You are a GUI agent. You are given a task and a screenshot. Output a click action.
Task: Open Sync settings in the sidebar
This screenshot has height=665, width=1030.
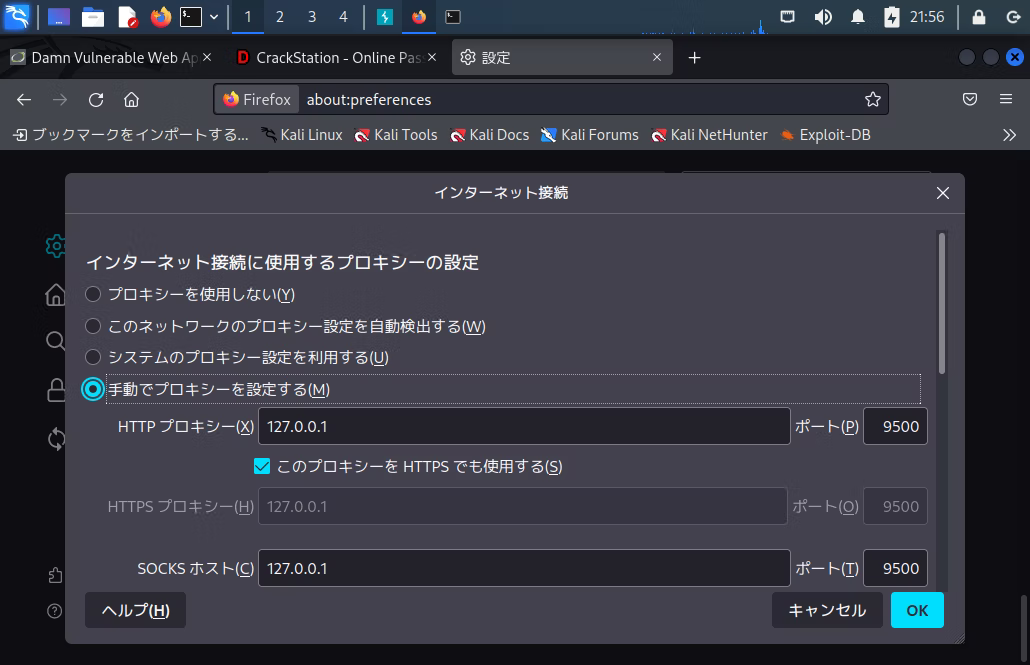pyautogui.click(x=57, y=439)
